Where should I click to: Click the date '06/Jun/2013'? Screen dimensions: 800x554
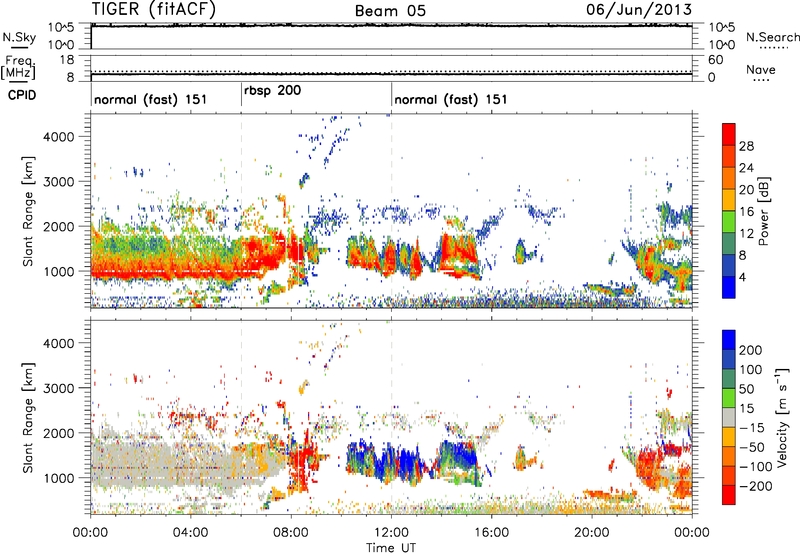coord(639,9)
